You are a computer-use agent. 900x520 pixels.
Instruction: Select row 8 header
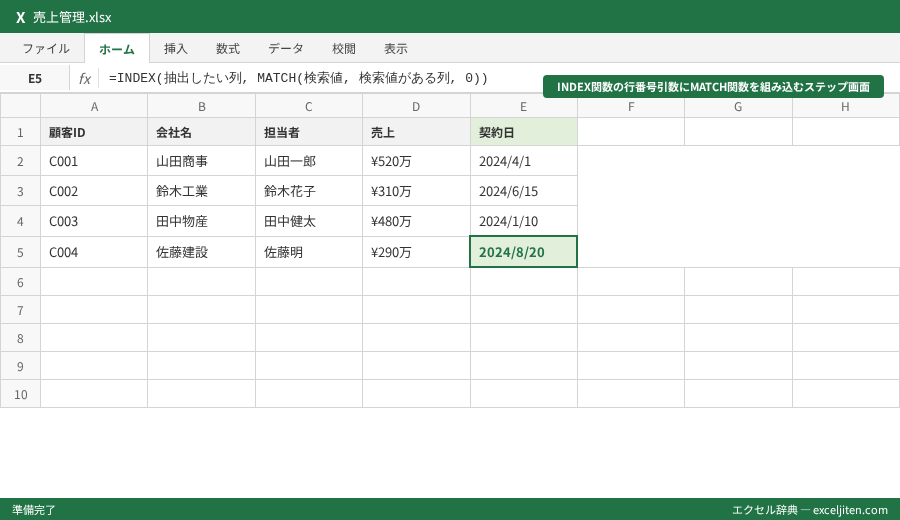tap(20, 339)
